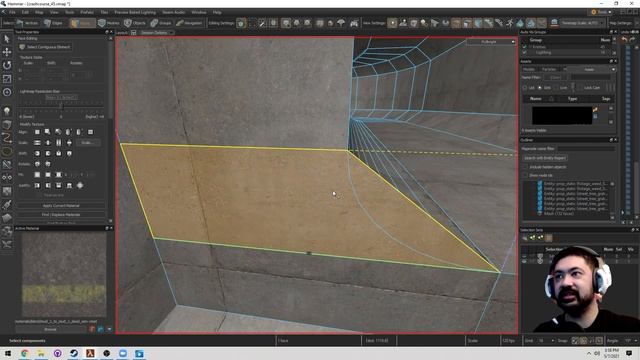The width and height of the screenshot is (640, 360).
Task: Switch selection mode to Groups
Action: (x=161, y=23)
